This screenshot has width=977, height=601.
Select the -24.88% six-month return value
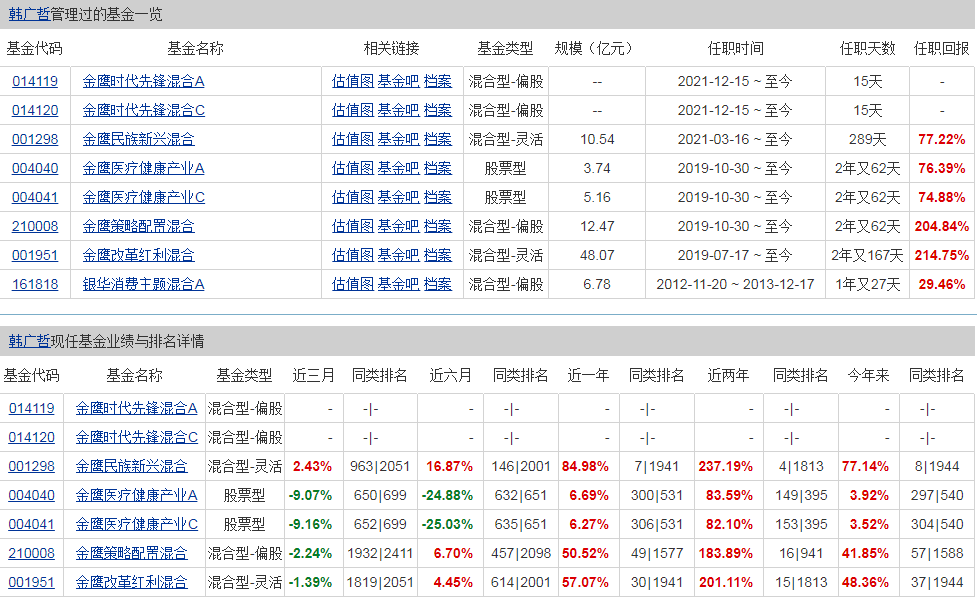click(447, 495)
